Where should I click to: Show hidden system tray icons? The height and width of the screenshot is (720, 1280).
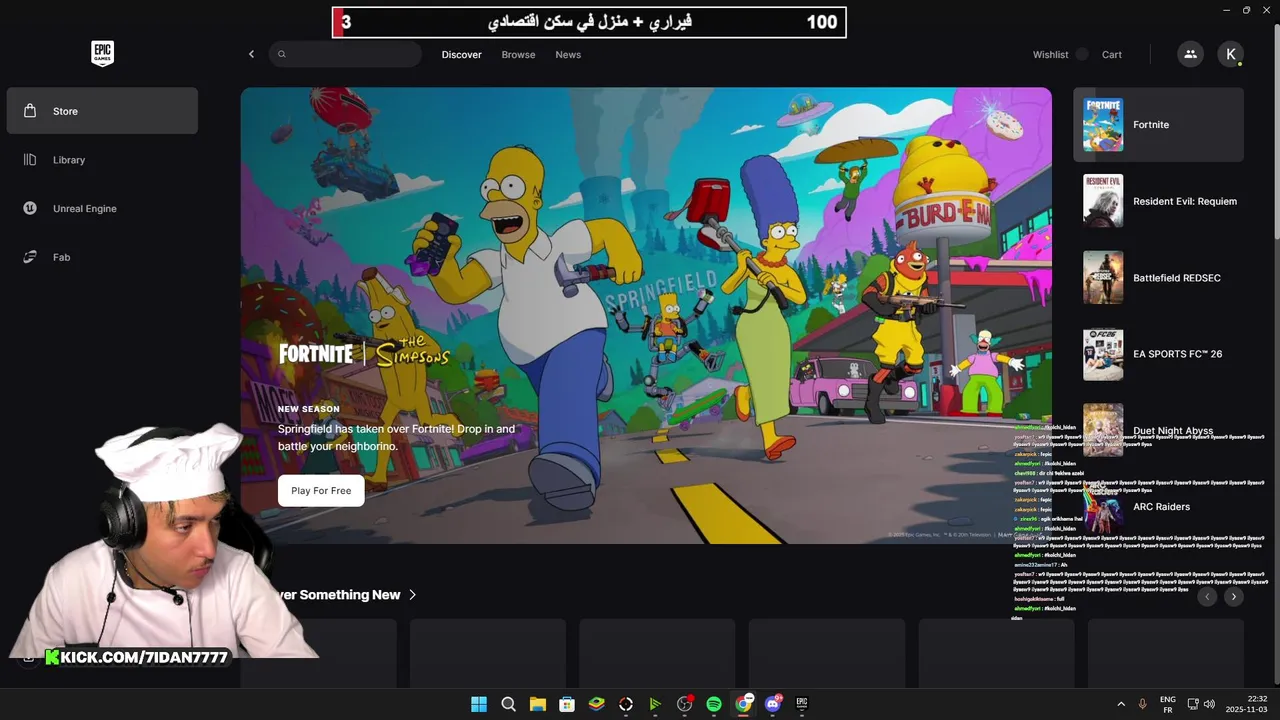pyautogui.click(x=1121, y=704)
